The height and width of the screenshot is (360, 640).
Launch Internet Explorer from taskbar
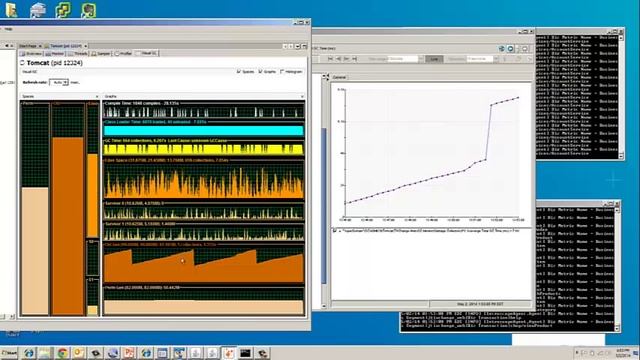29,353
